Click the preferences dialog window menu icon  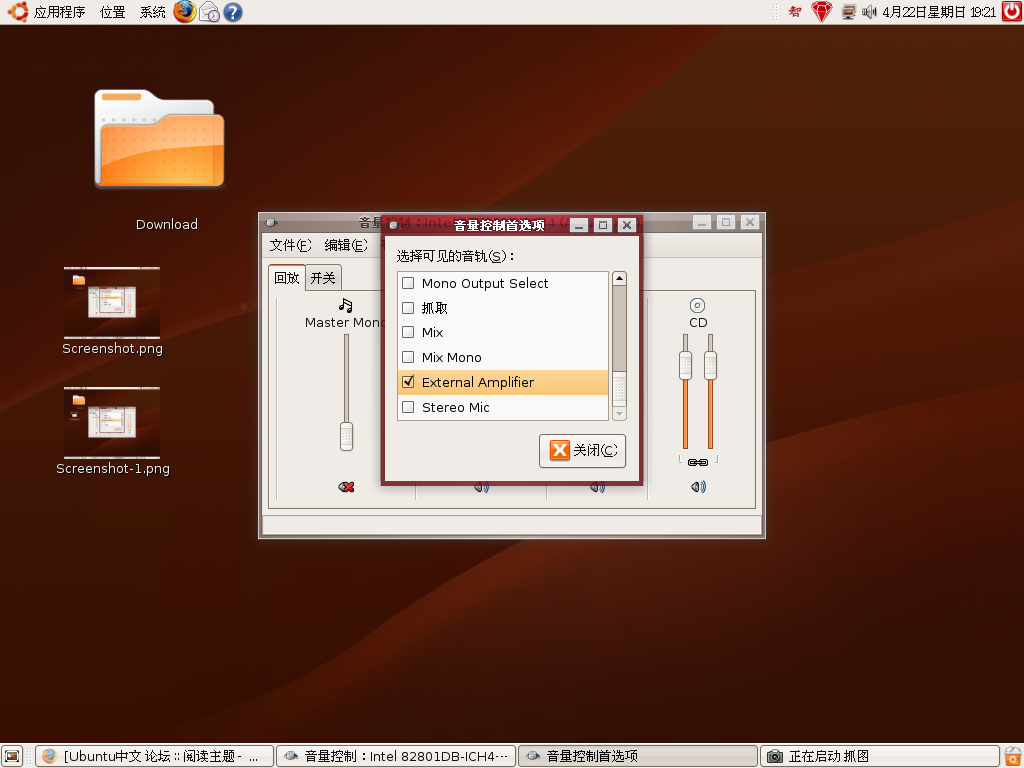(x=393, y=225)
